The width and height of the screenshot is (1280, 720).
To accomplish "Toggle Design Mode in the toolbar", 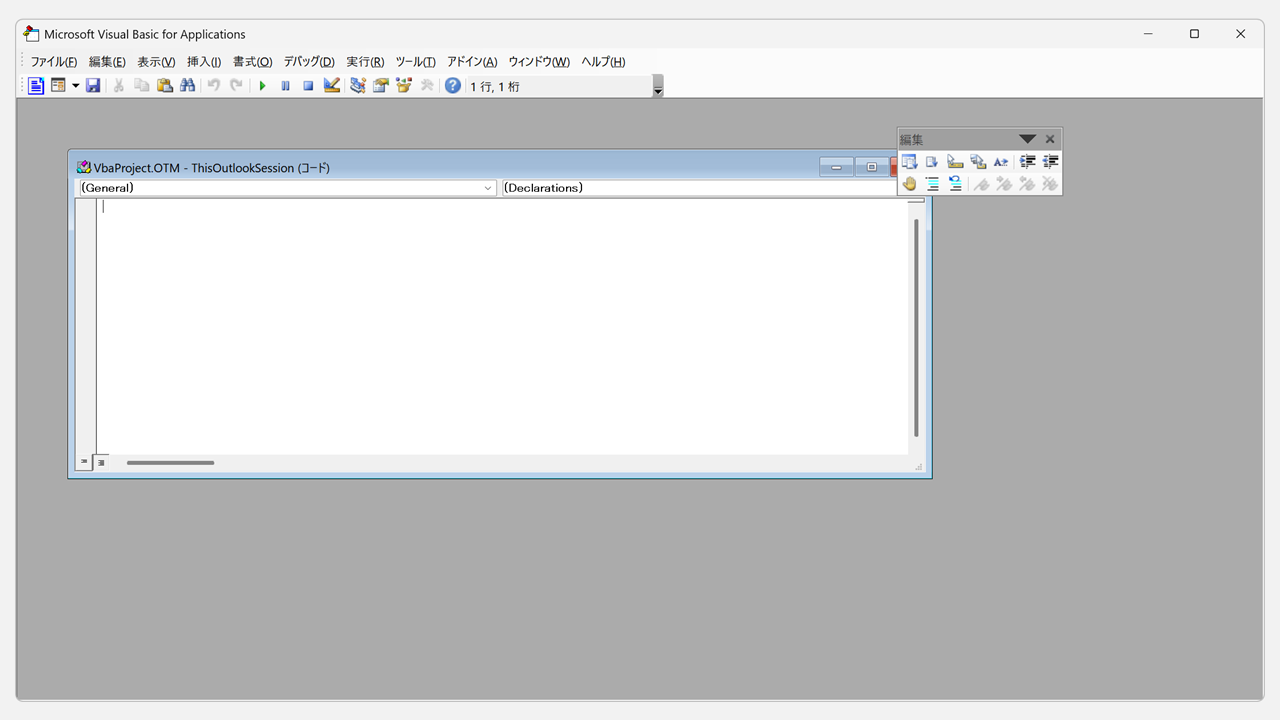I will [x=332, y=86].
